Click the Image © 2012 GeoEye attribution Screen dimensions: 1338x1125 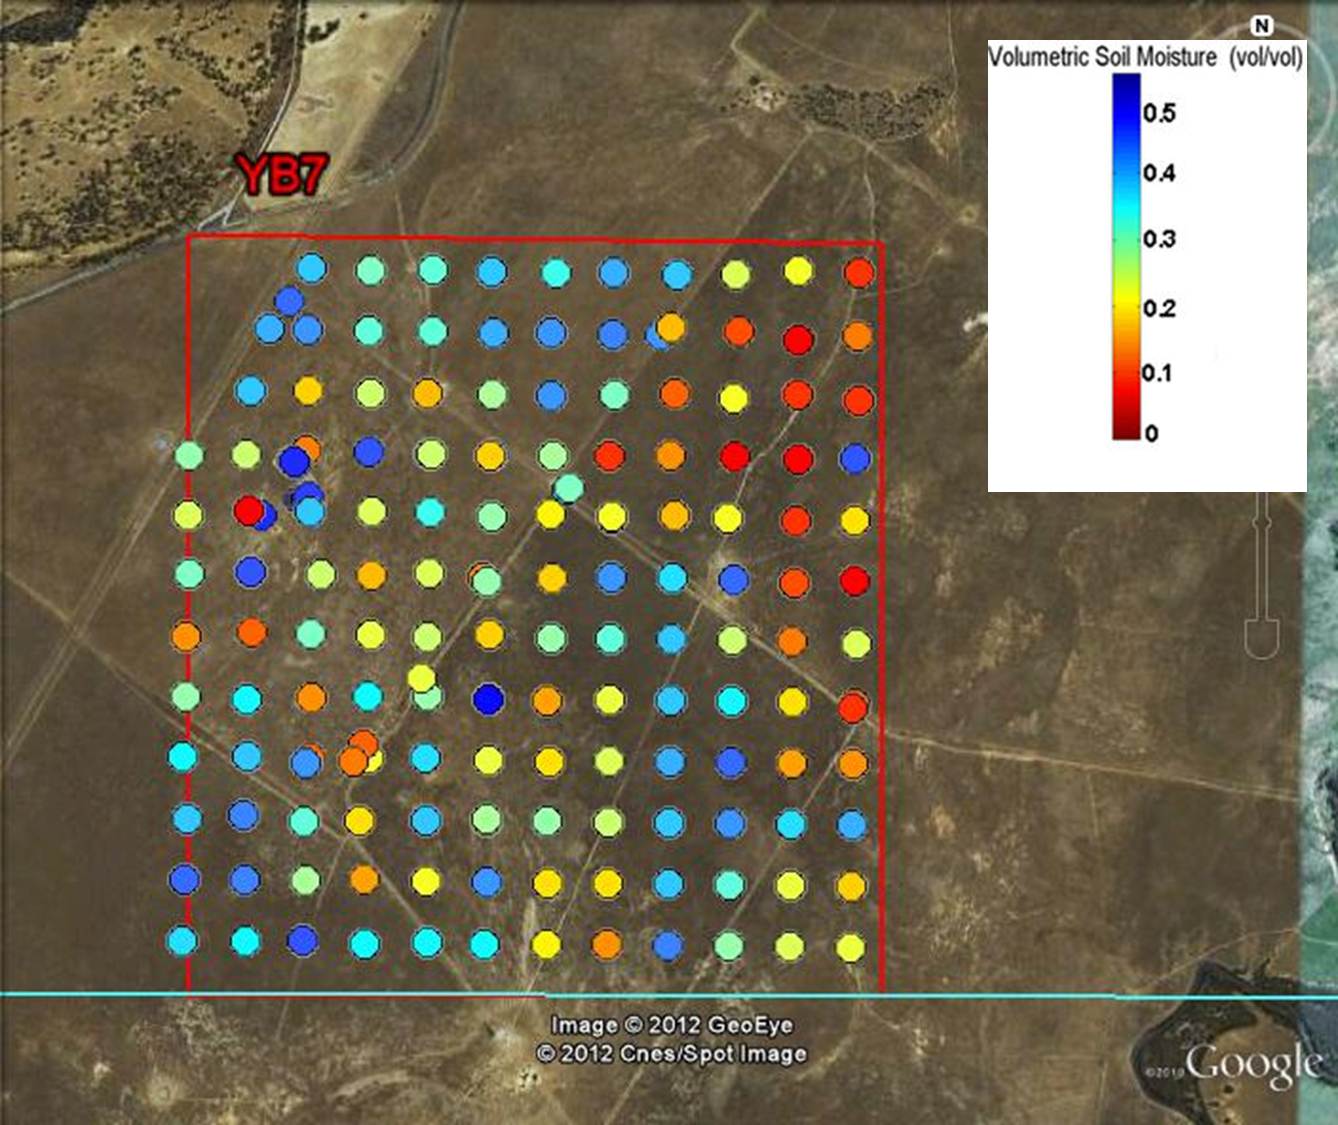671,1025
